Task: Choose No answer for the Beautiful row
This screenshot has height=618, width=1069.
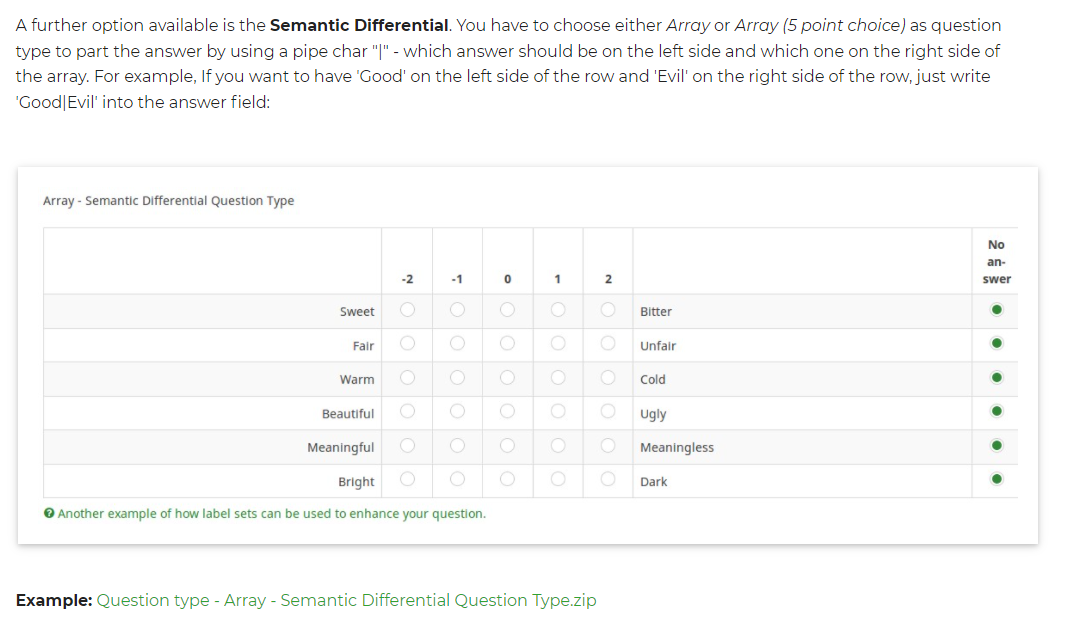Action: (996, 413)
